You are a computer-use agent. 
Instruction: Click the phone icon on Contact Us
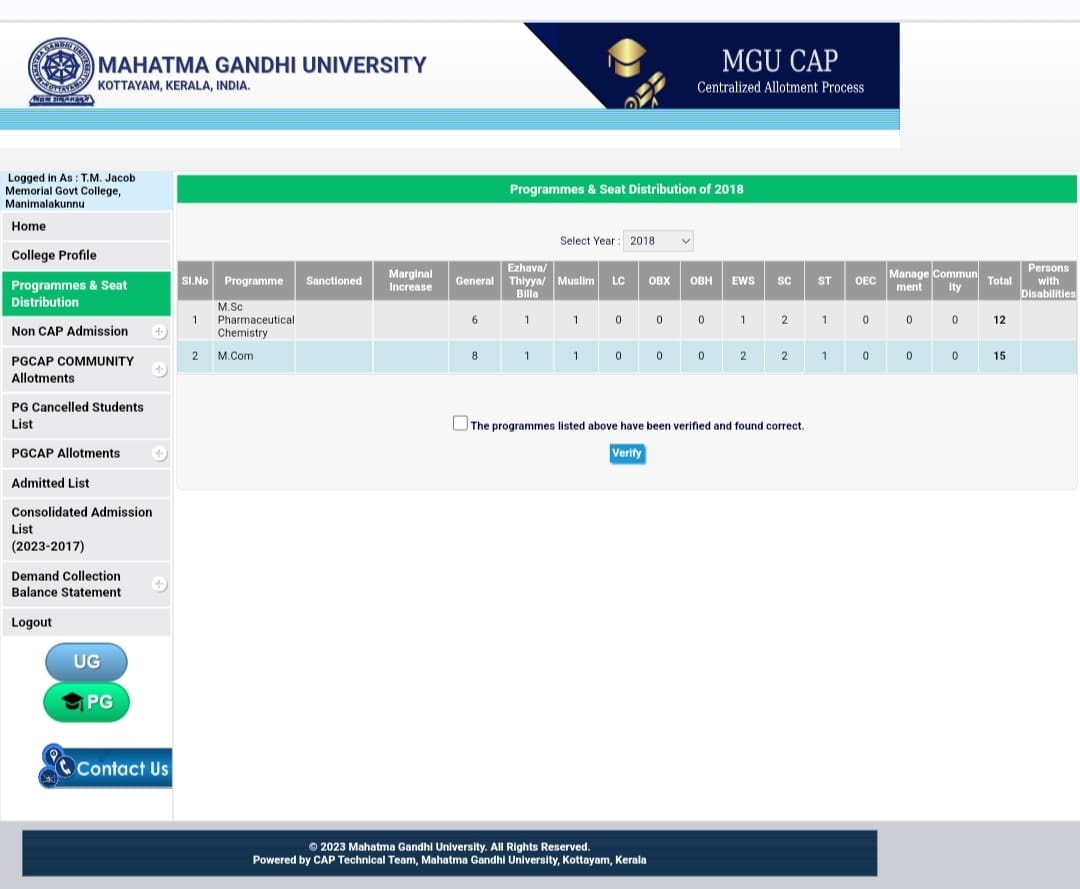[x=66, y=766]
